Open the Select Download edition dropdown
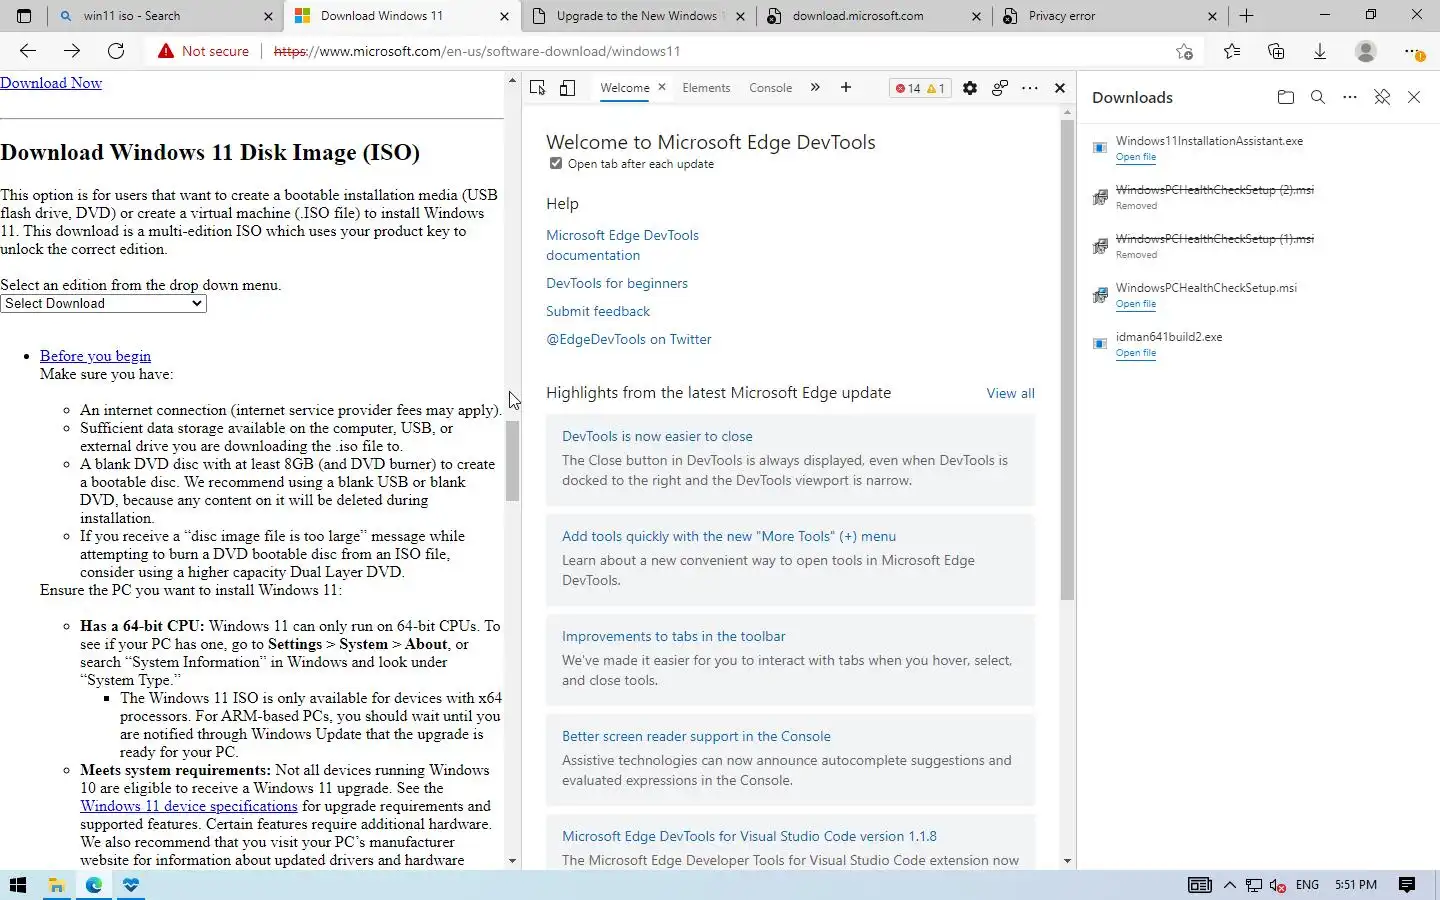This screenshot has width=1440, height=900. (104, 304)
